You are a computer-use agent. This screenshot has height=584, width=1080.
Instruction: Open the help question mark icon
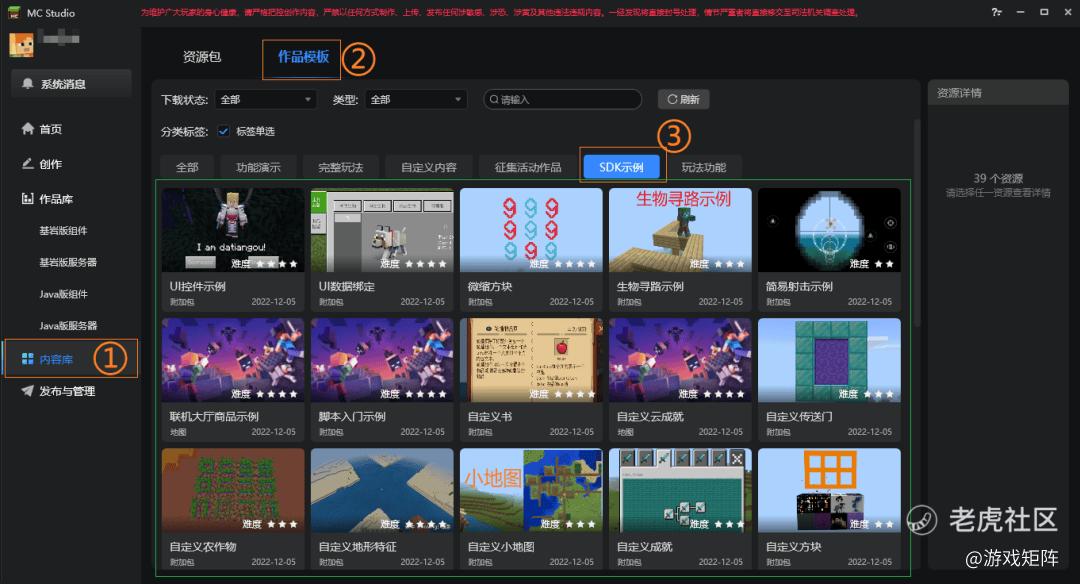coord(996,12)
